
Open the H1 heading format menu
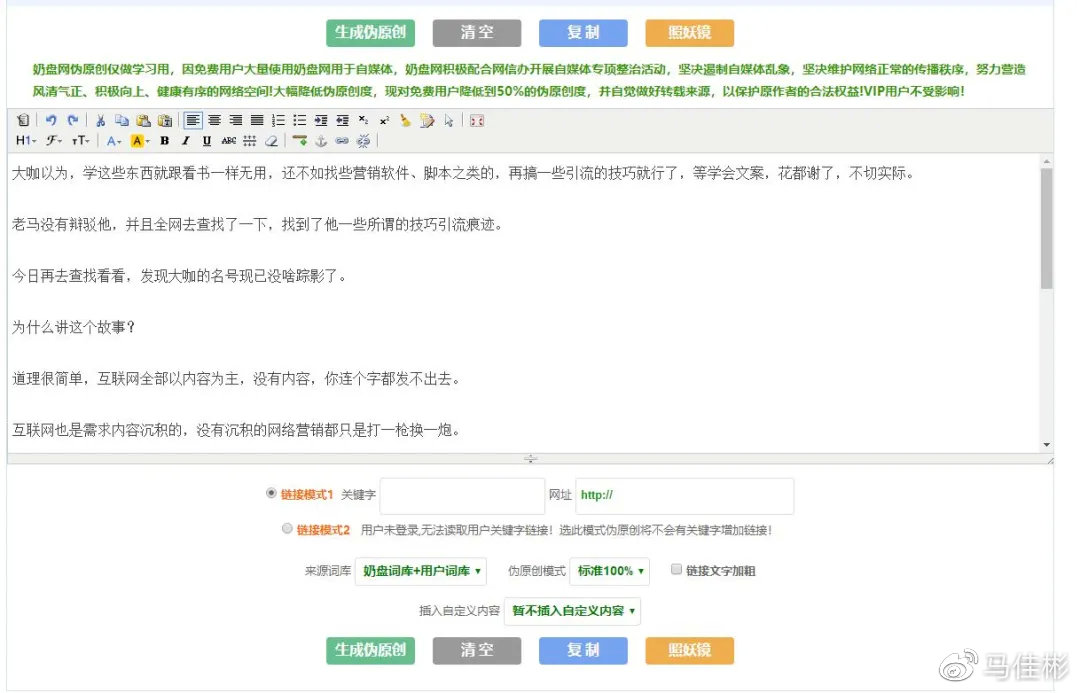[25, 141]
